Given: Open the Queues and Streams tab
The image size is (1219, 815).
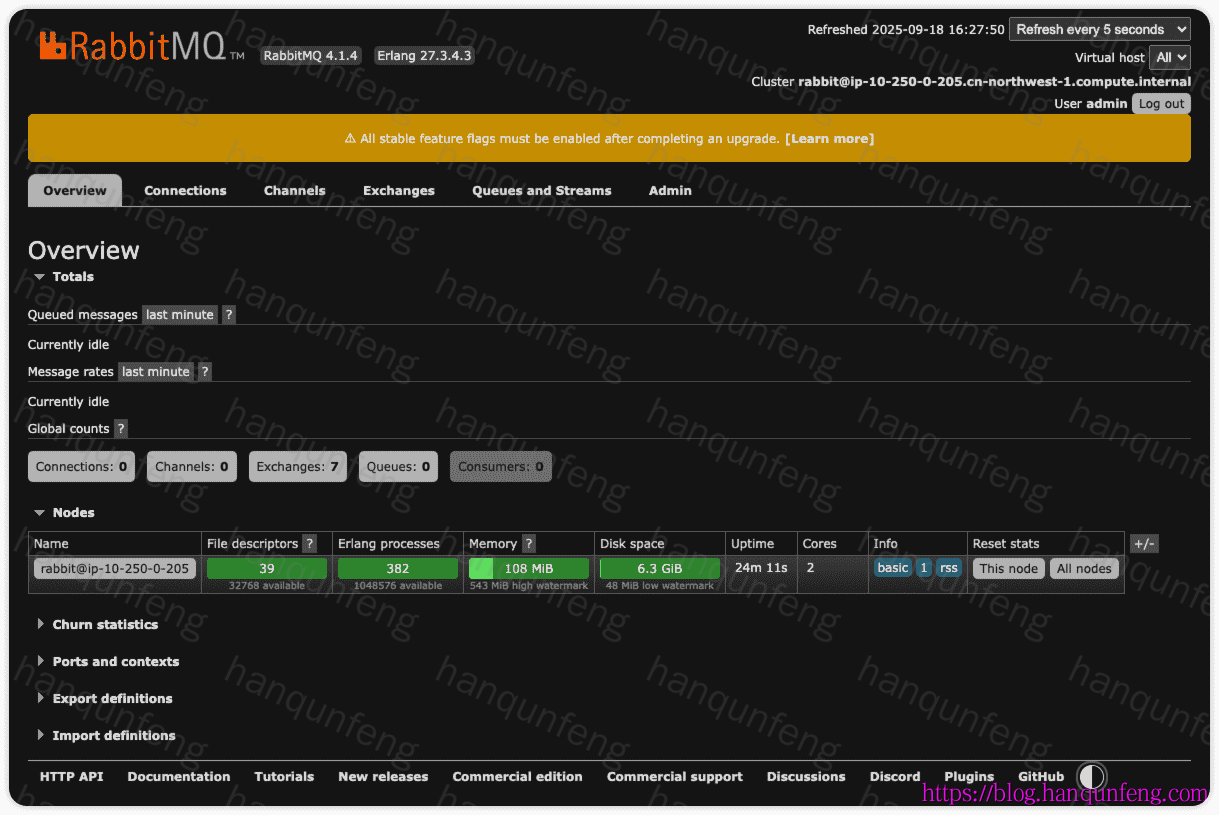Looking at the screenshot, I should click(542, 190).
